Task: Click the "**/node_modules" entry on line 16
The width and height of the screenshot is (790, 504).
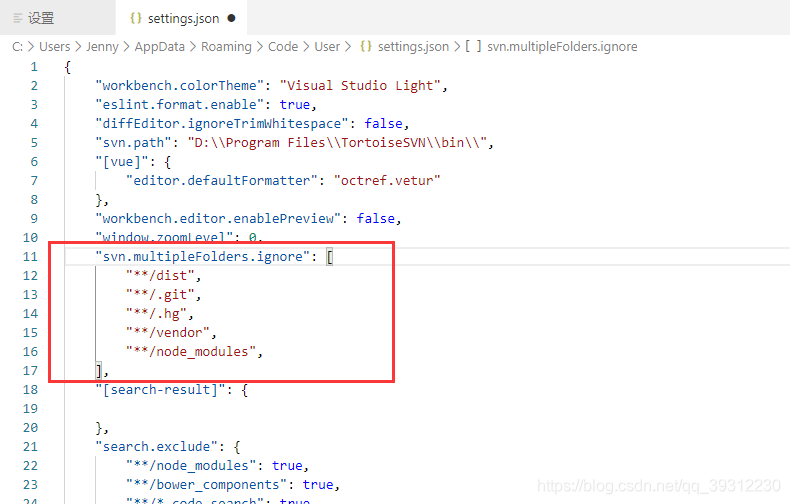Action: [191, 352]
